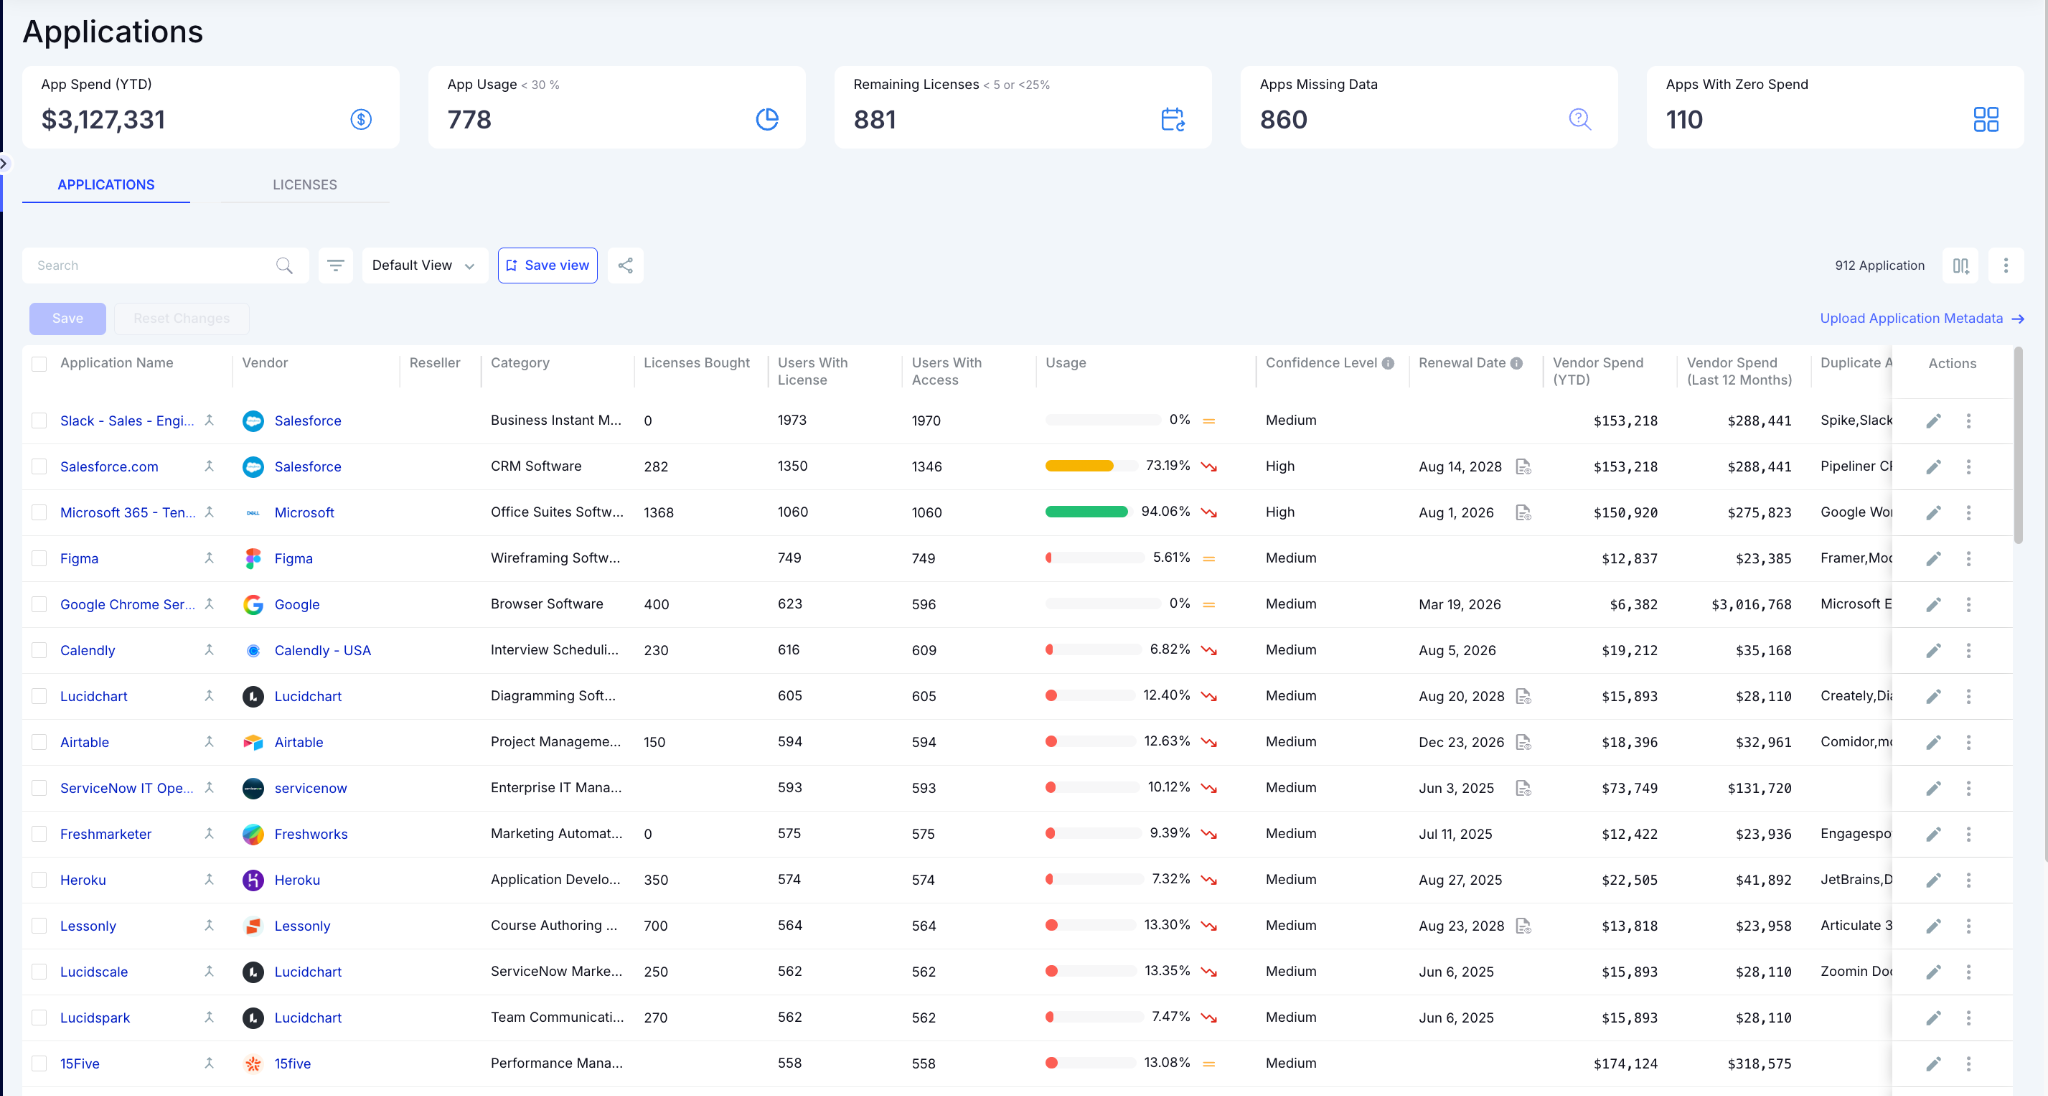The width and height of the screenshot is (2048, 1096).
Task: Select the Freshmarketer row checkbox
Action: tap(39, 834)
